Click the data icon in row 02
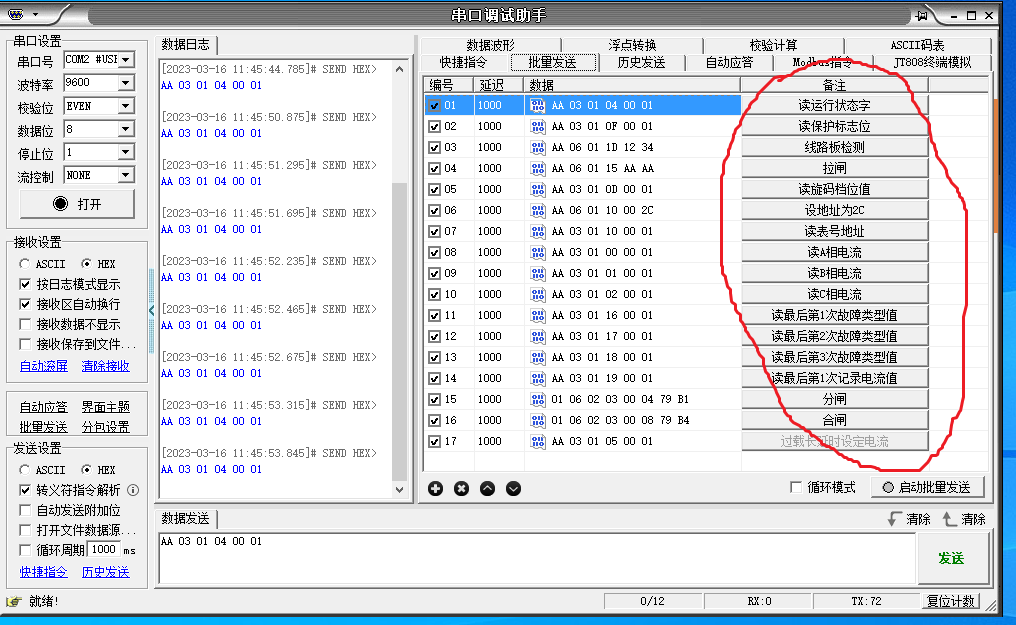 [x=537, y=126]
